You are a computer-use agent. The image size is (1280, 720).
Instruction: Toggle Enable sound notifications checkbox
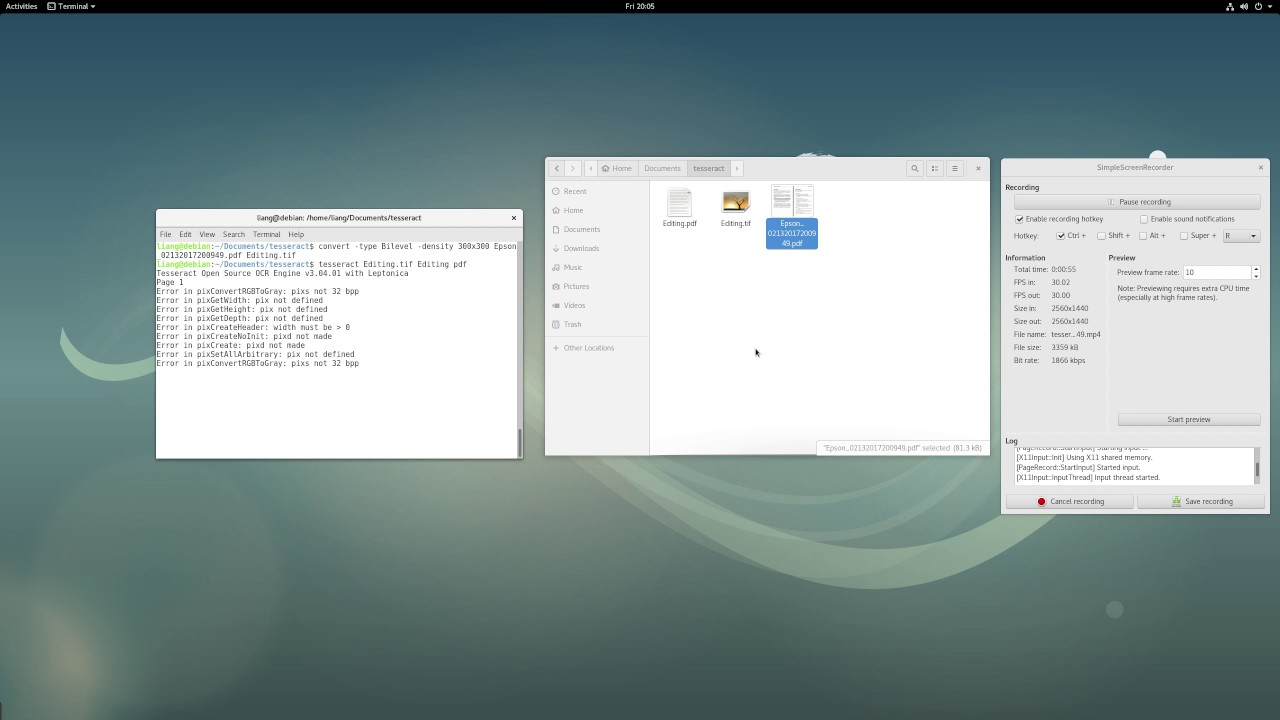[x=1144, y=219]
